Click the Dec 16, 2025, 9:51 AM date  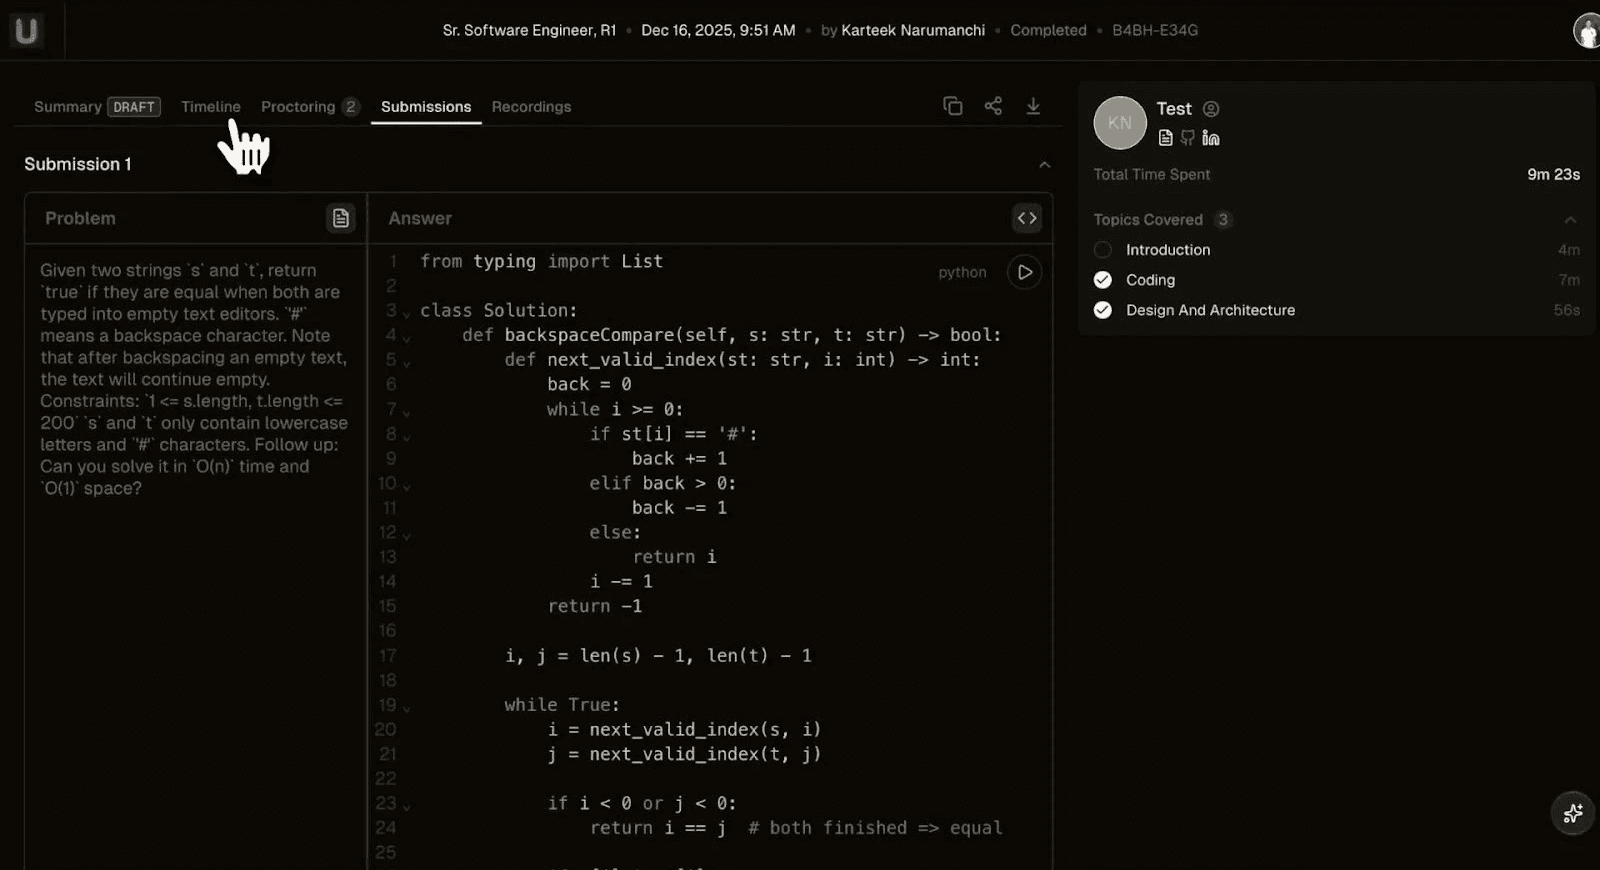tap(718, 31)
